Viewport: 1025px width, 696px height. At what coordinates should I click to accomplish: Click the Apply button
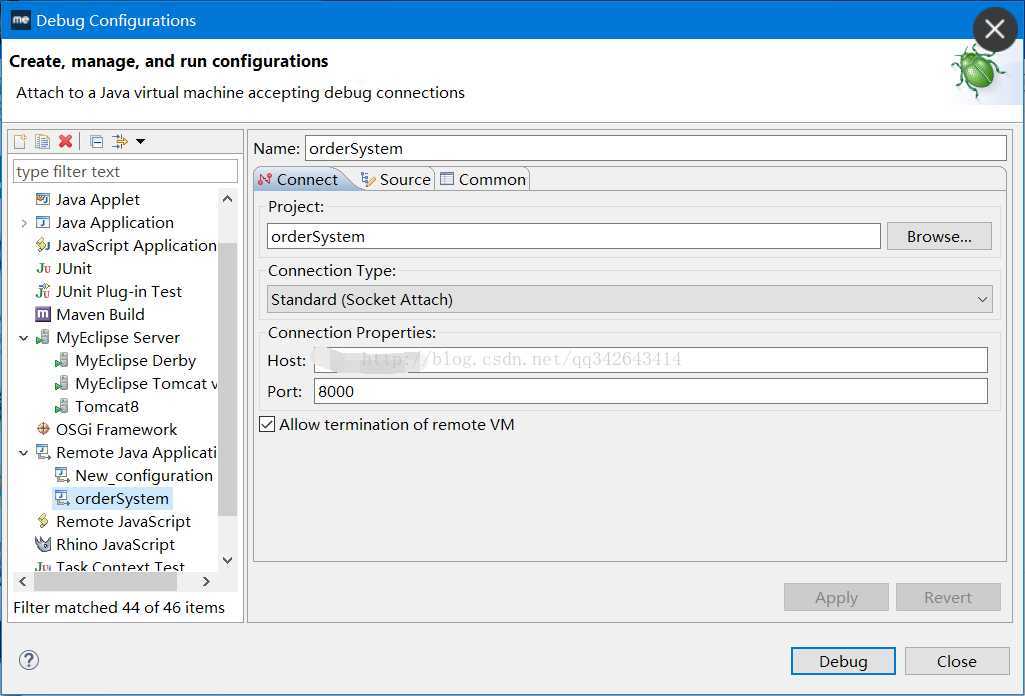pos(836,597)
